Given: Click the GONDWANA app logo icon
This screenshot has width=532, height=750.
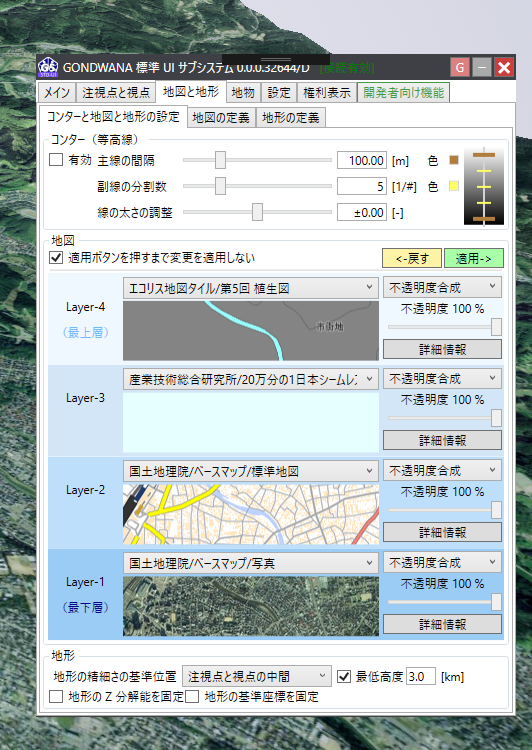Looking at the screenshot, I should [x=48, y=67].
